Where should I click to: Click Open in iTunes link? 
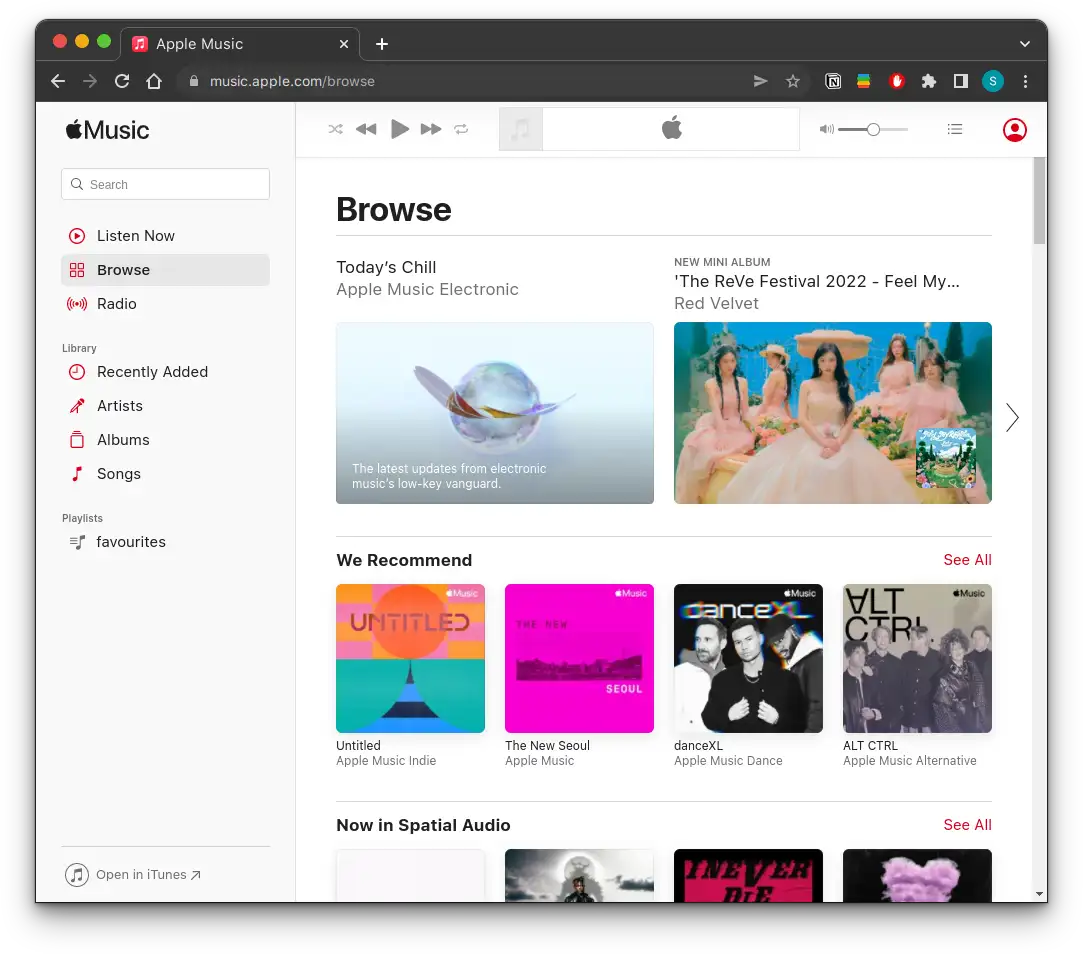click(133, 875)
